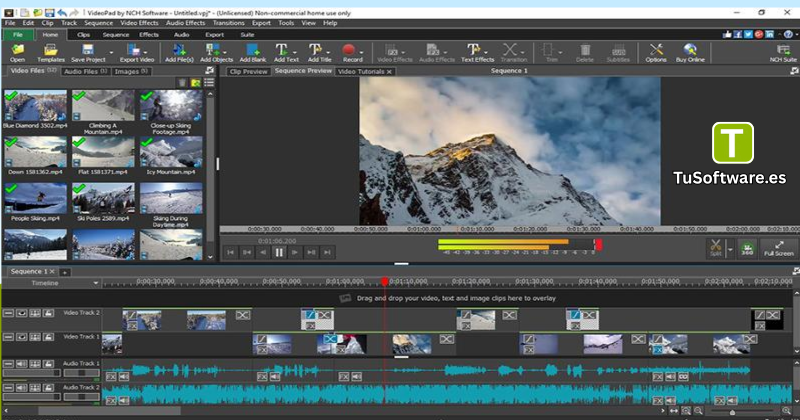Click Go to end playback button
Viewport: 800px width, 420px height.
click(328, 252)
